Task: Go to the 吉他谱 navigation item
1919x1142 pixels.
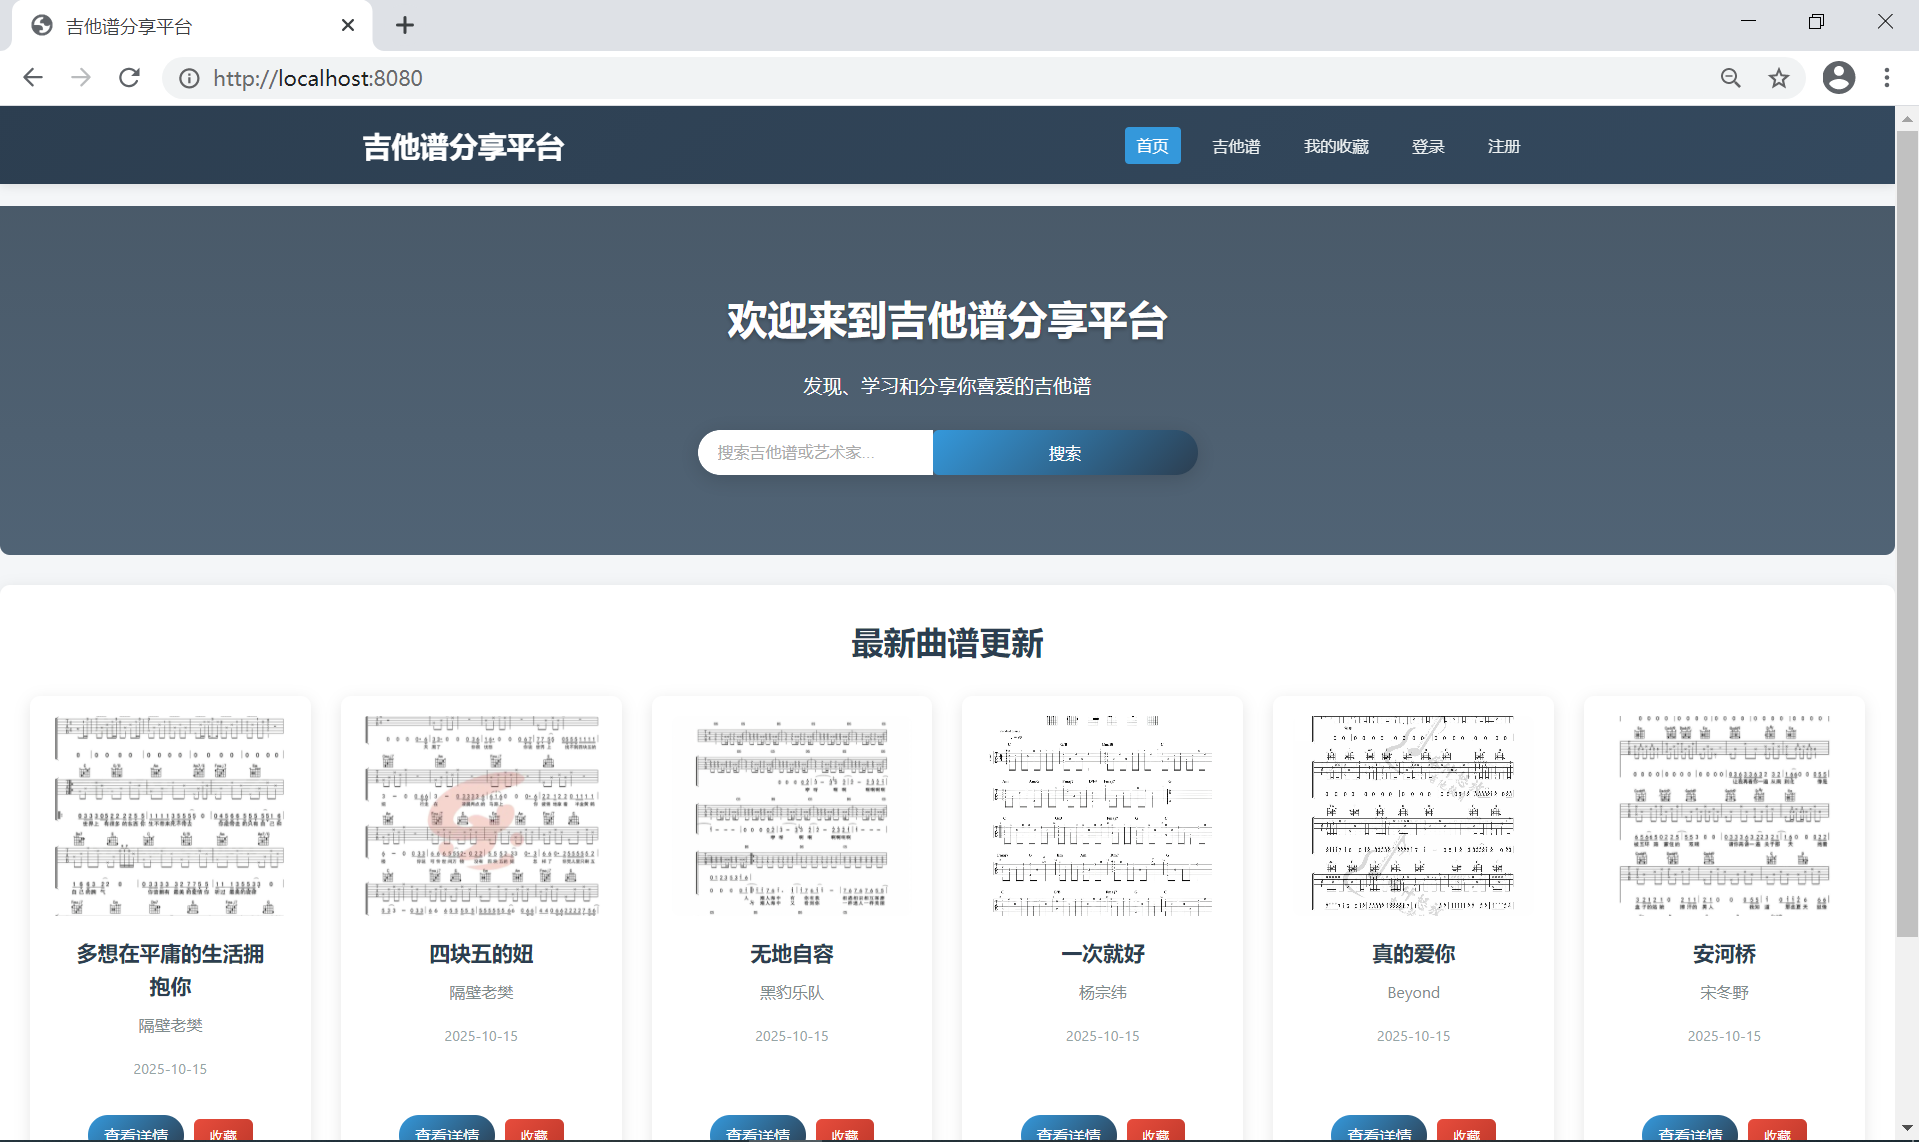Action: tap(1236, 146)
